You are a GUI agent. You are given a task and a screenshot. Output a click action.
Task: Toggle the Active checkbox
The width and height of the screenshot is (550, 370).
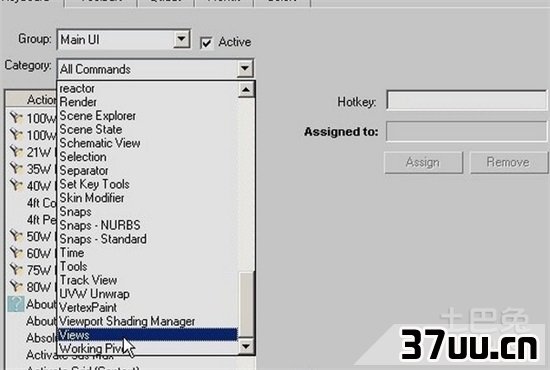(206, 43)
